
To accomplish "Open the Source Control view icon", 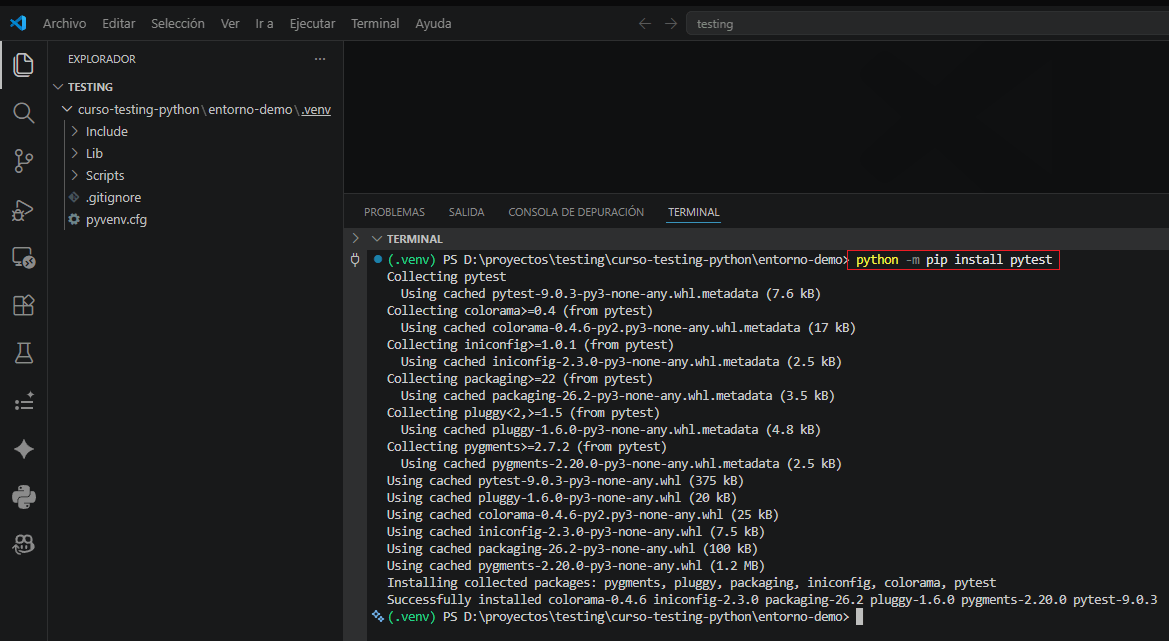I will [x=24, y=161].
